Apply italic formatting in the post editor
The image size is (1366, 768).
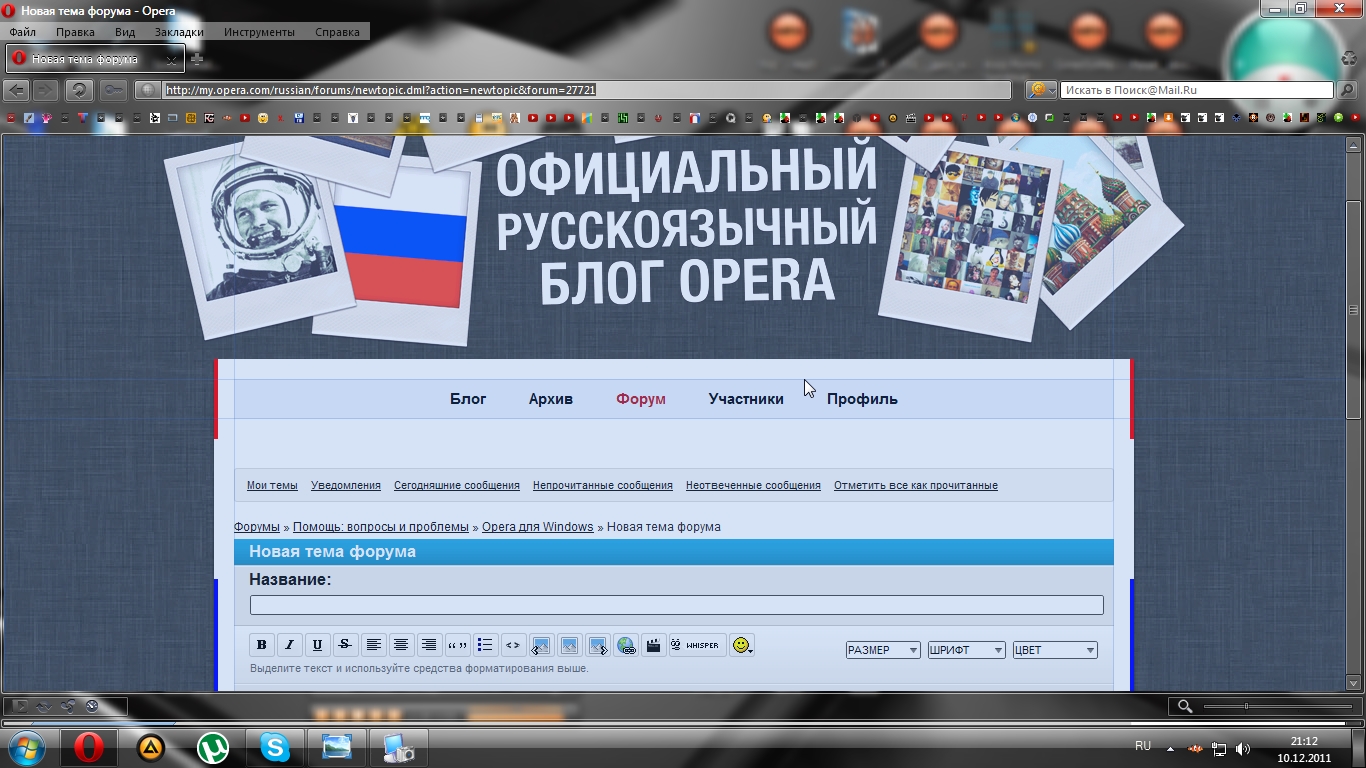click(290, 645)
